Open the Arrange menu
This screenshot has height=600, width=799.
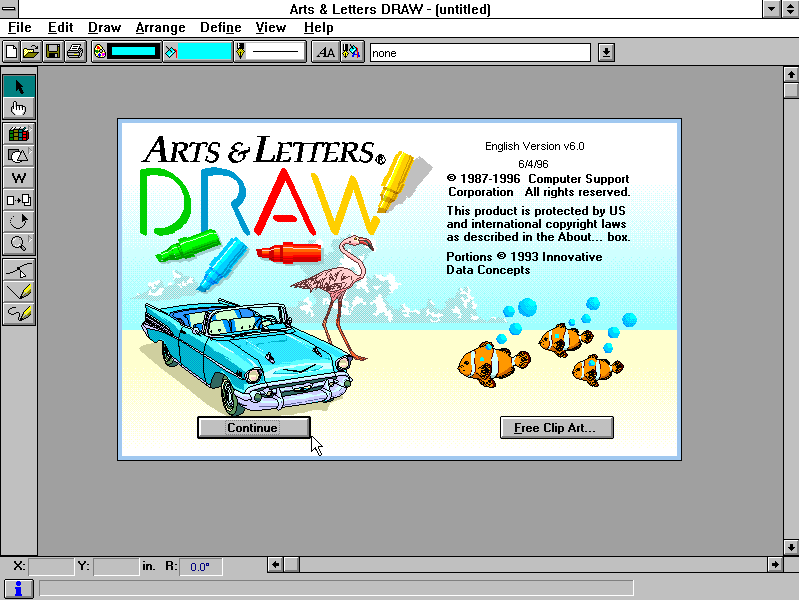(160, 28)
